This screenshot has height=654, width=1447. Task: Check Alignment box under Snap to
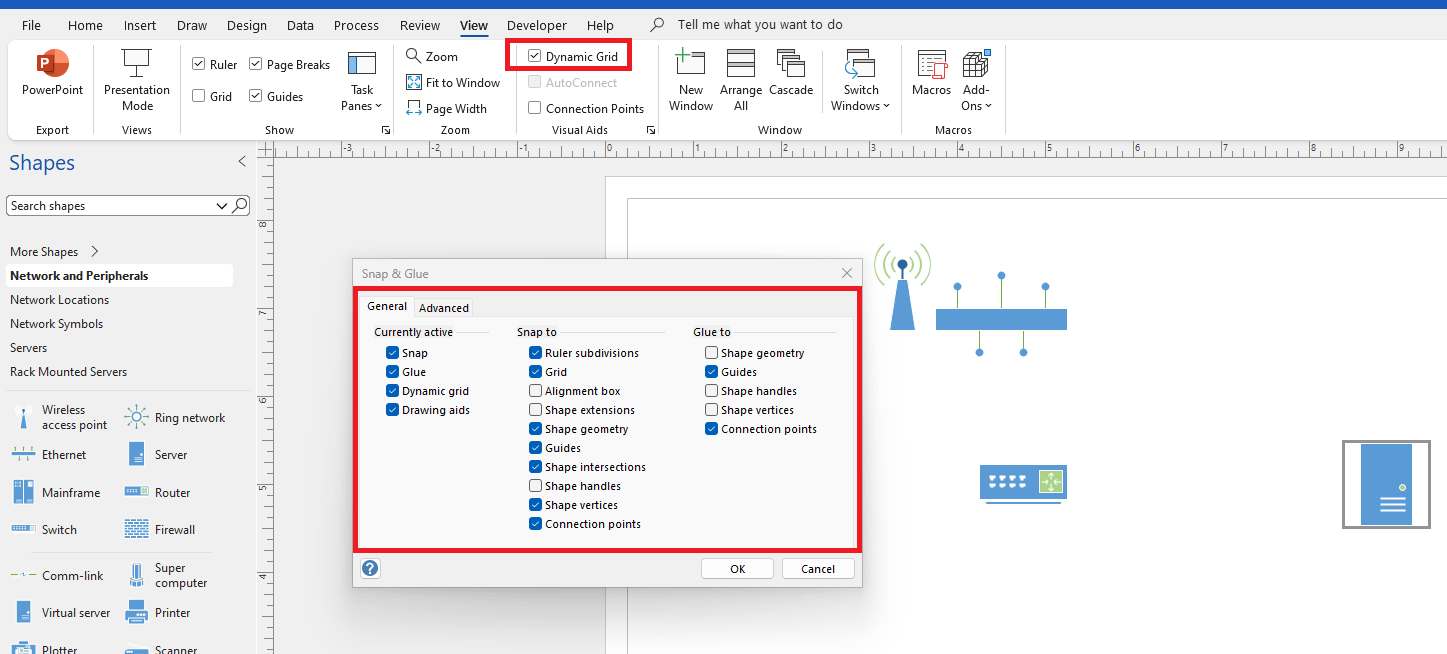tap(536, 391)
